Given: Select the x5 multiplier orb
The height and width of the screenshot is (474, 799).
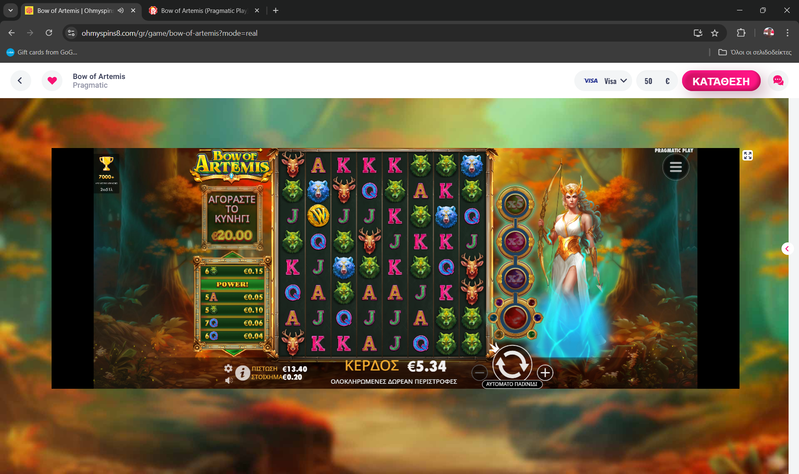Looking at the screenshot, I should pos(515,204).
